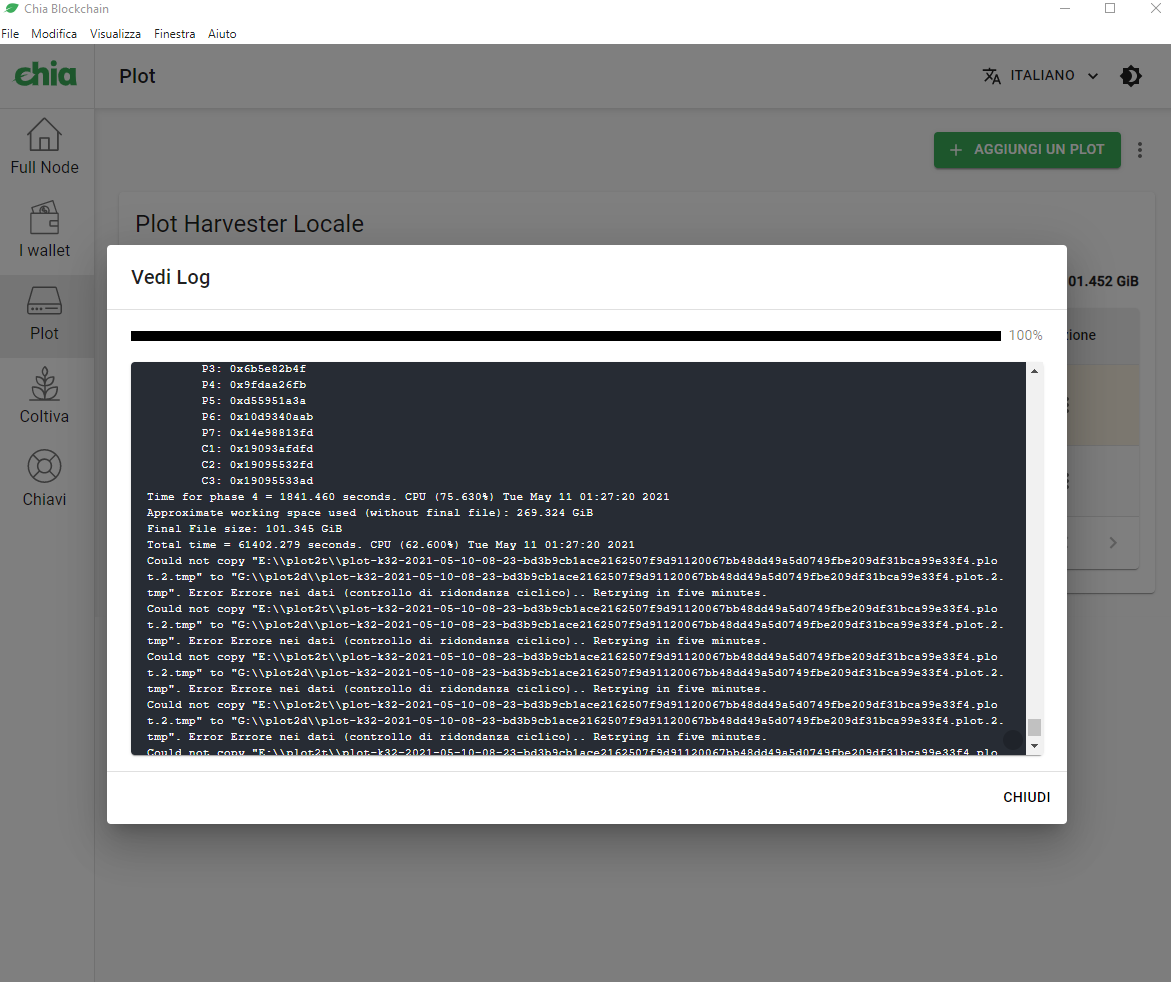Toggle dark mode brightness icon

click(1131, 75)
